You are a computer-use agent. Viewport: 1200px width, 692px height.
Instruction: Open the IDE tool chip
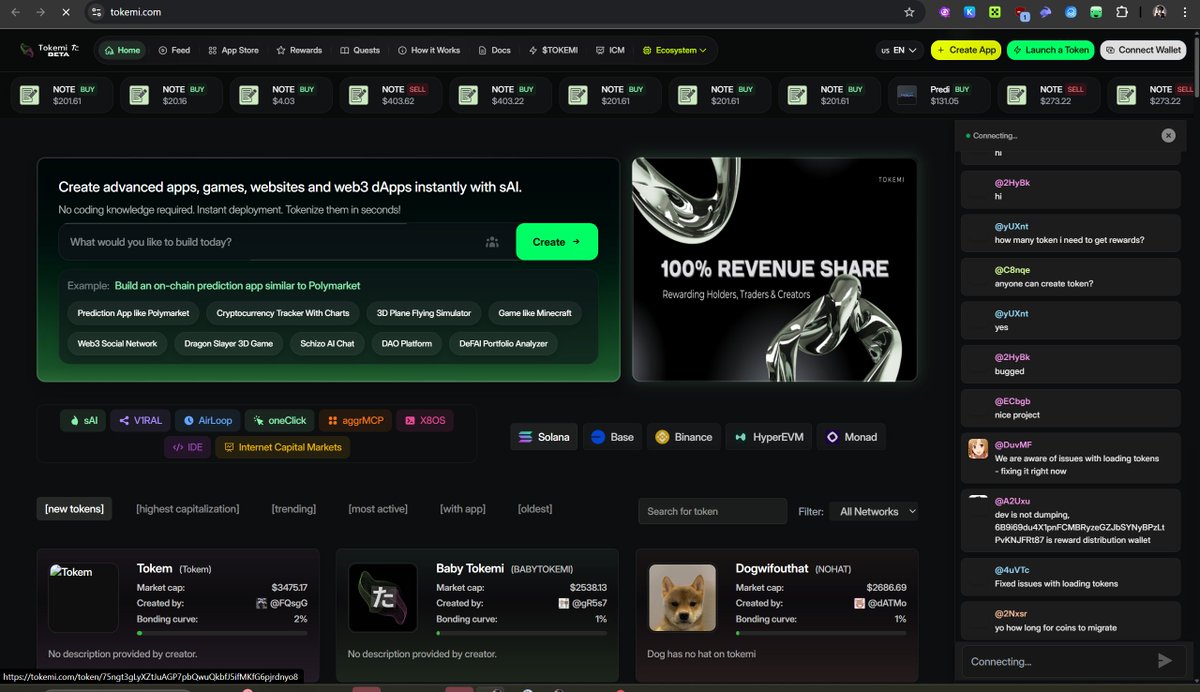(187, 447)
